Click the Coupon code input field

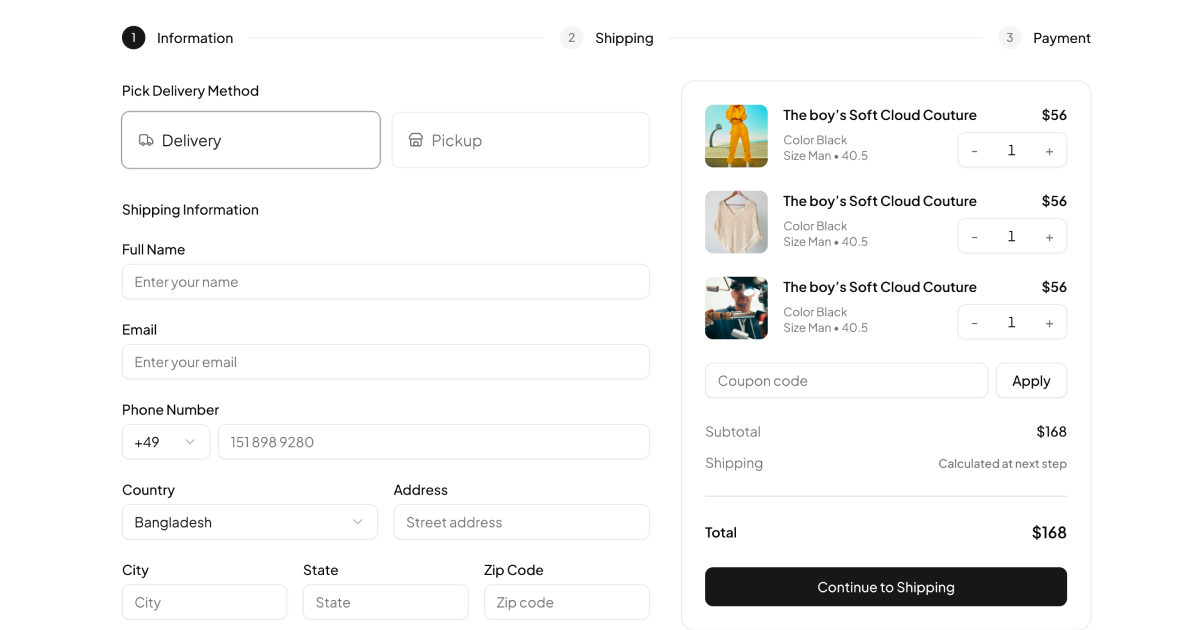click(x=846, y=380)
